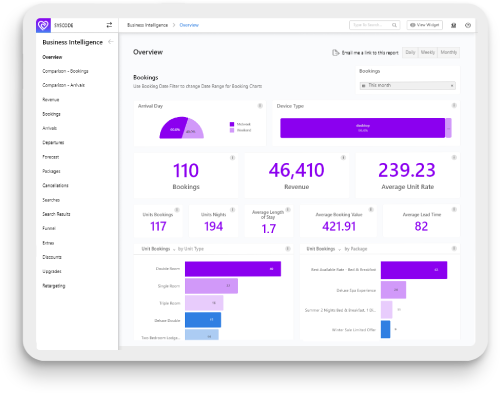The height and width of the screenshot is (393, 500).
Task: Click the Single Room bar
Action: point(211,286)
